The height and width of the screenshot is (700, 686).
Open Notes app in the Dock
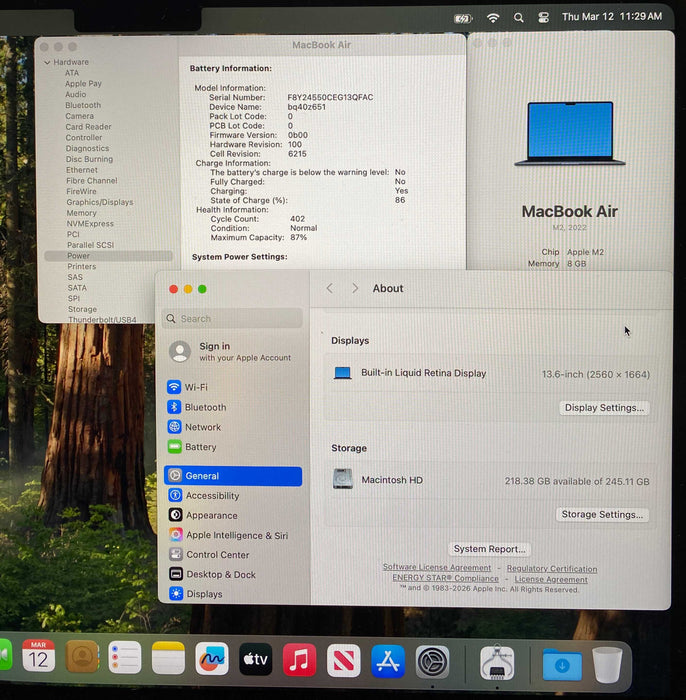[168, 658]
